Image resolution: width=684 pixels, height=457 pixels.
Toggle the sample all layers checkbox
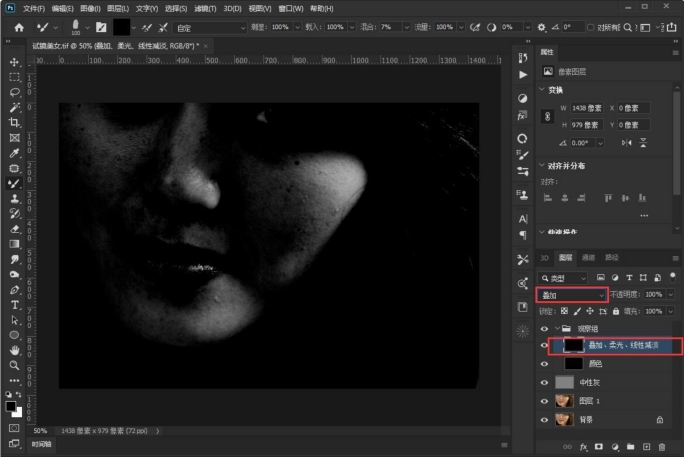[590, 27]
